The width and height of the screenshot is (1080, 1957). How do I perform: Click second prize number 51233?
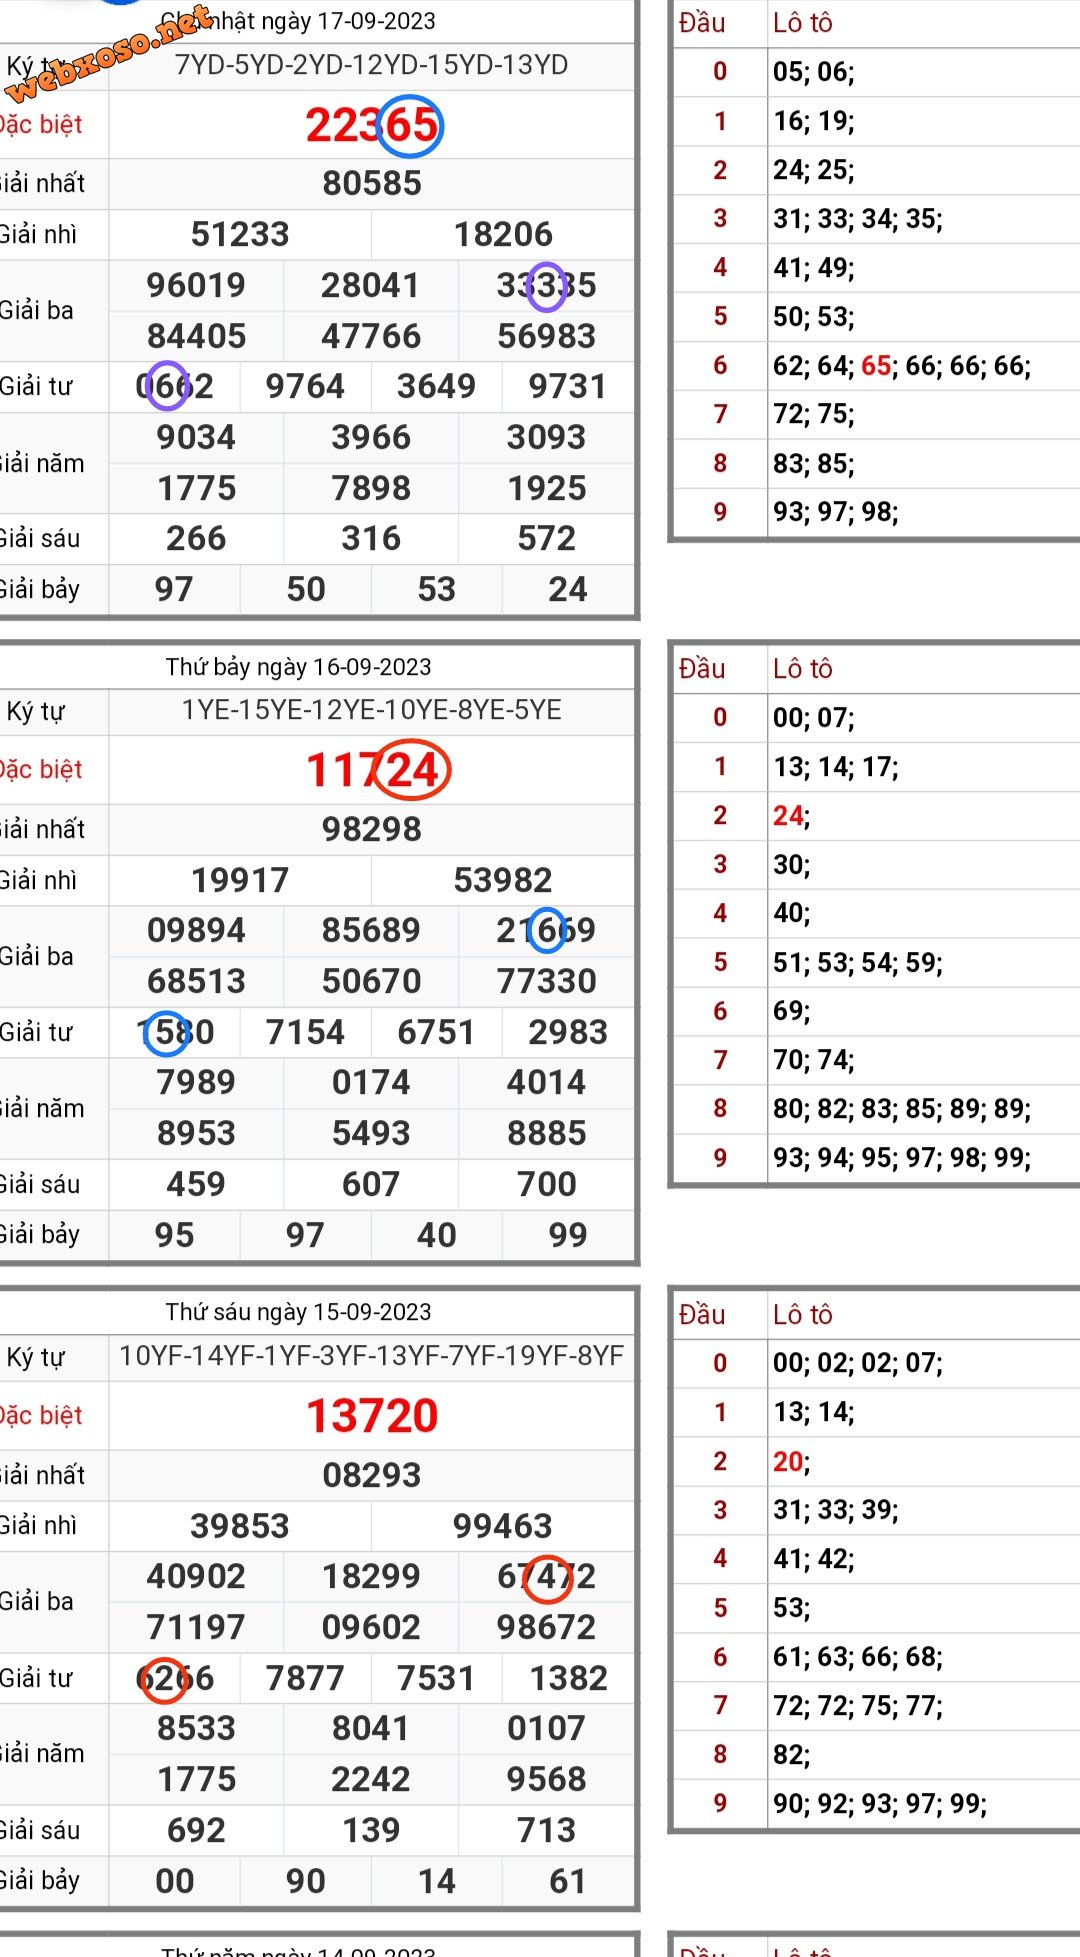[x=240, y=235]
